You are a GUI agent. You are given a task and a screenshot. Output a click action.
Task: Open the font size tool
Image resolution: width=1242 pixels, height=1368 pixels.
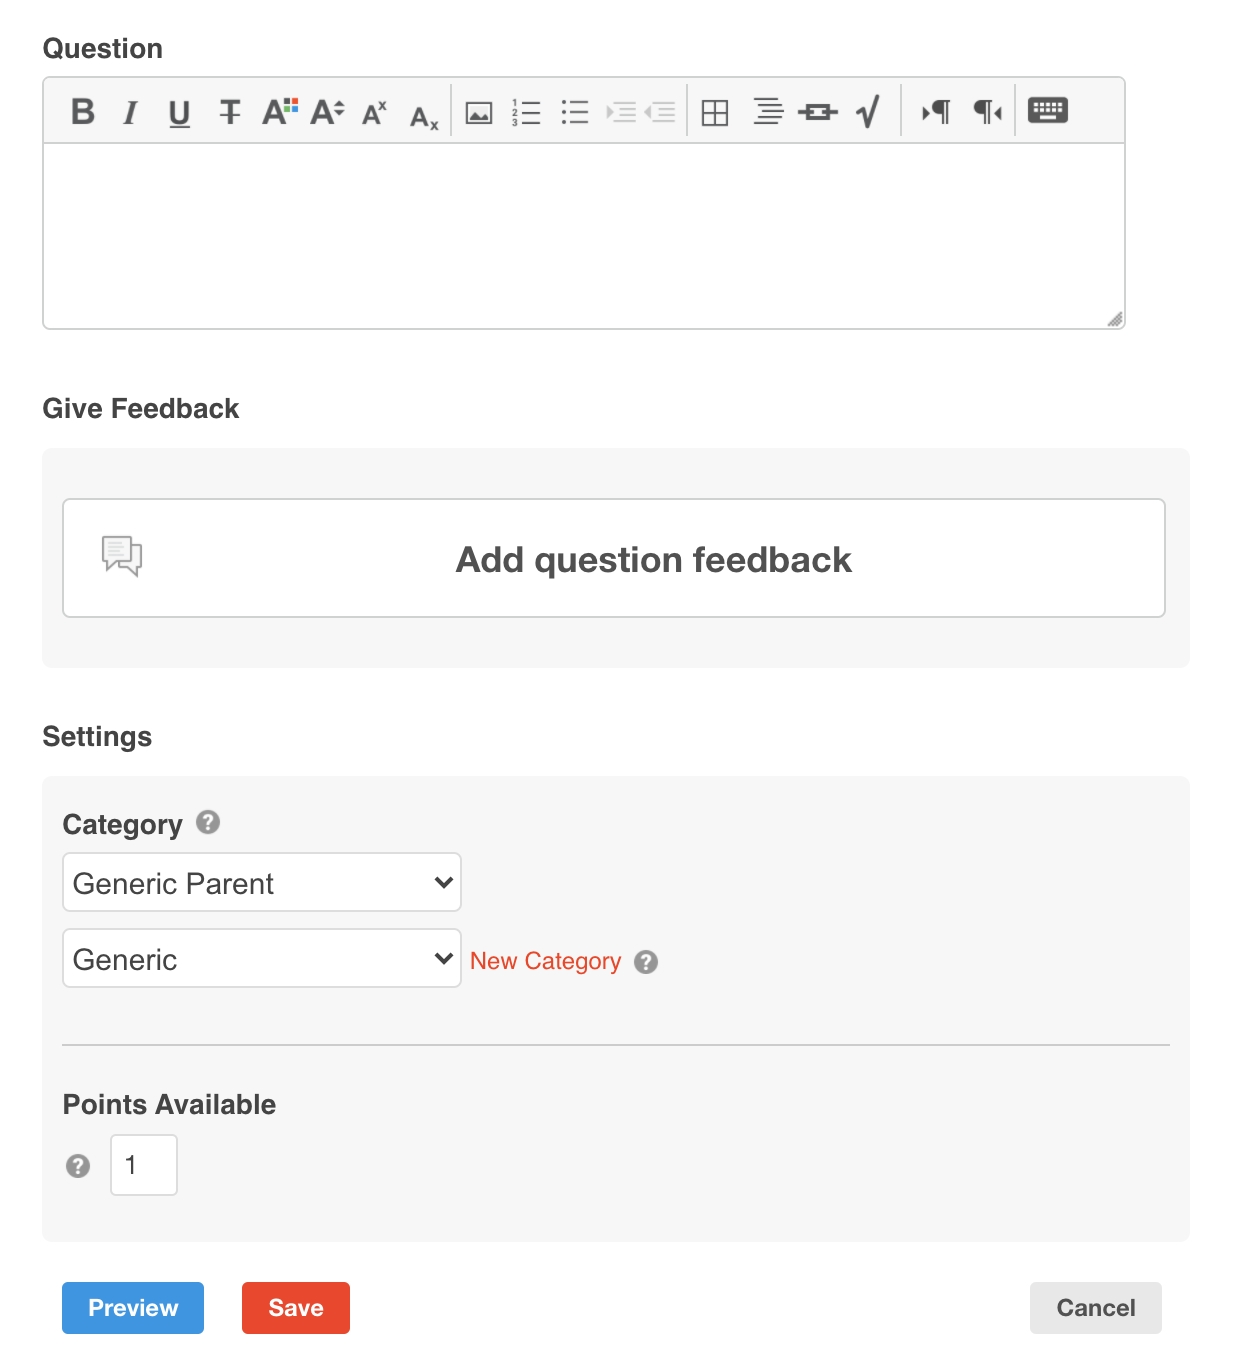pyautogui.click(x=327, y=112)
